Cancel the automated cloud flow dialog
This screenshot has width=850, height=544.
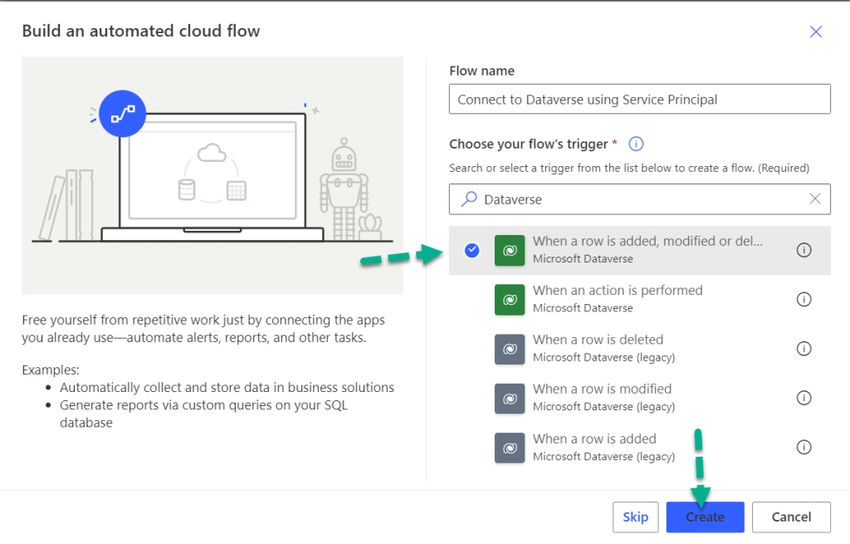click(x=791, y=517)
